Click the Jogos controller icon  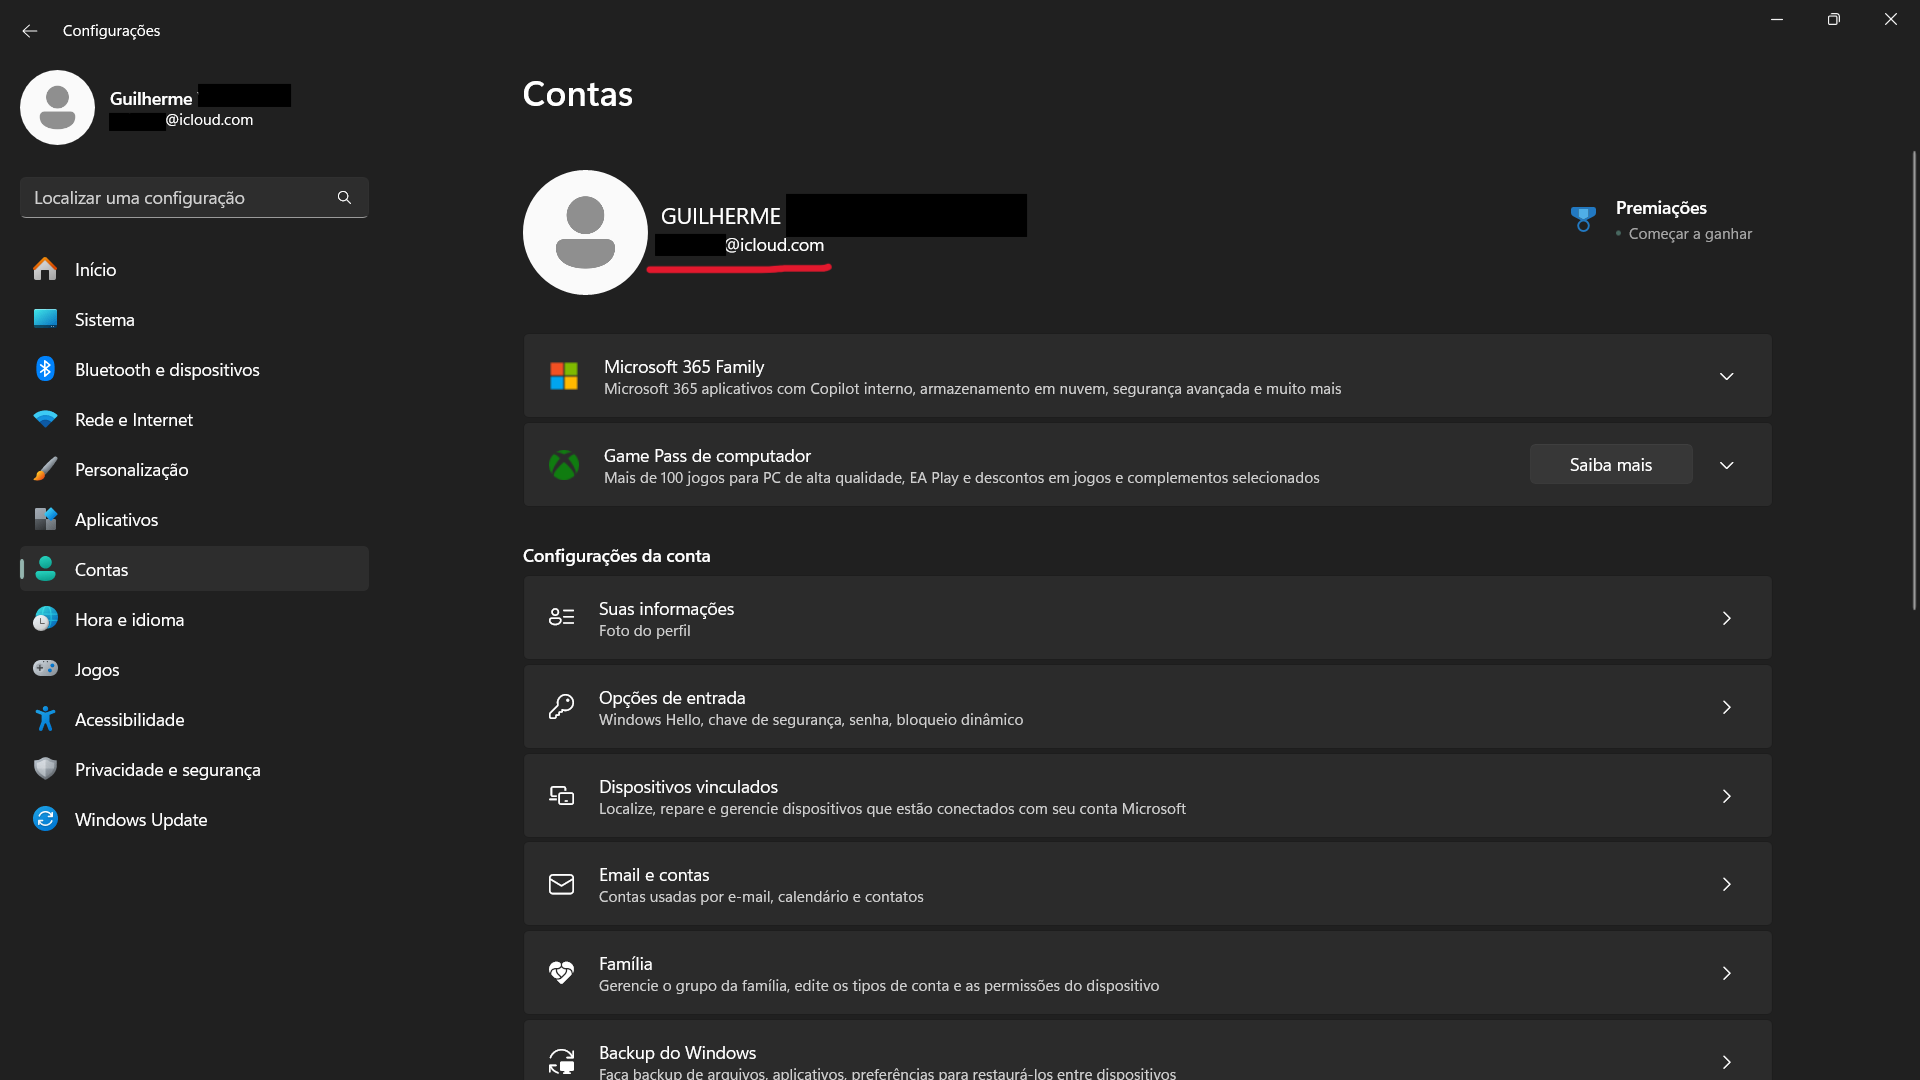coord(45,668)
